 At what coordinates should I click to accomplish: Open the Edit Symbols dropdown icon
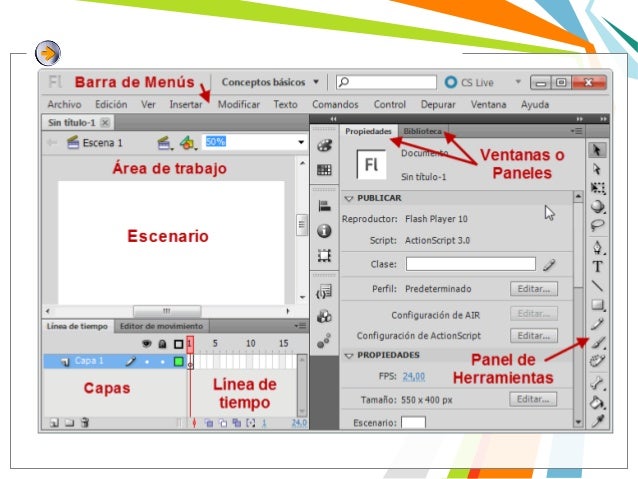188,143
